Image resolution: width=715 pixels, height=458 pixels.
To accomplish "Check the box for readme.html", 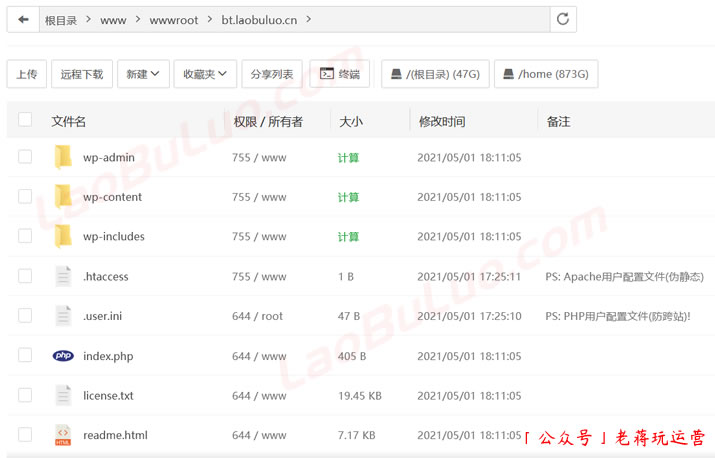I will (25, 435).
